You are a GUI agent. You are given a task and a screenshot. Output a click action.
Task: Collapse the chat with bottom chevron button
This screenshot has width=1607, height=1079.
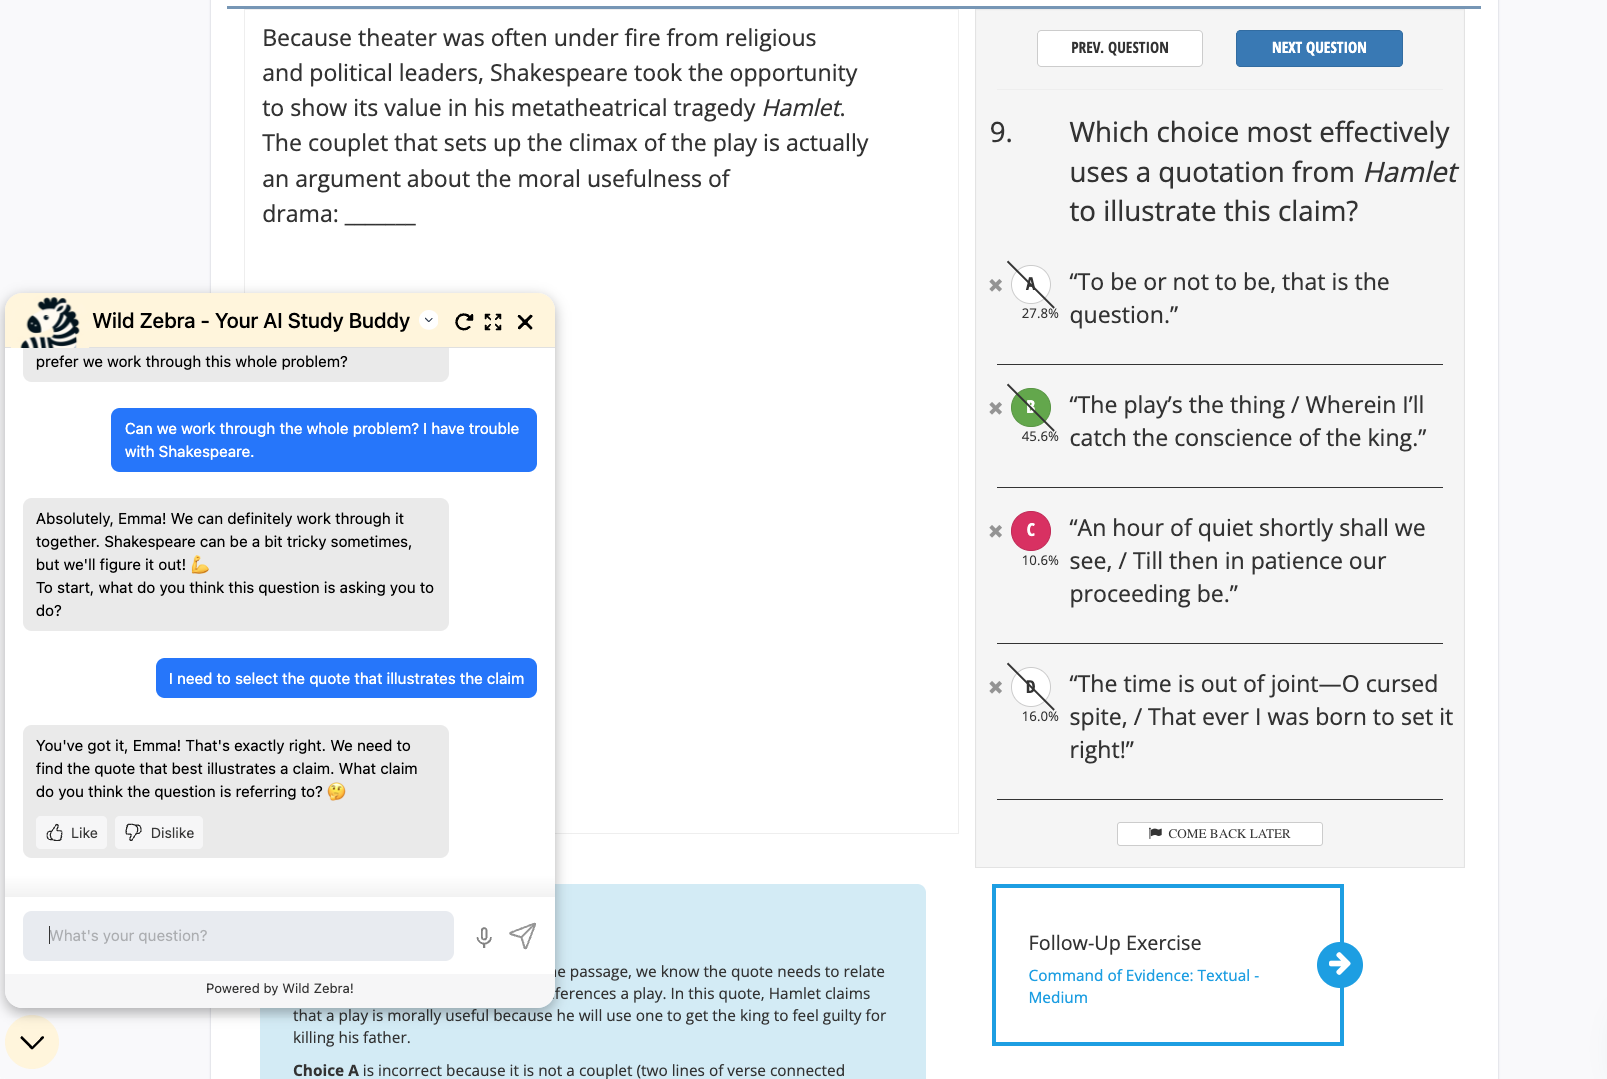tap(32, 1042)
